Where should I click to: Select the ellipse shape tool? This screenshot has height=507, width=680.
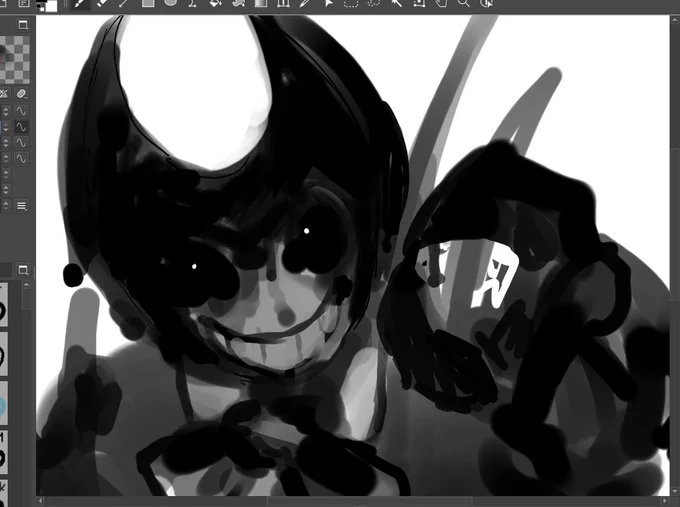pyautogui.click(x=170, y=3)
